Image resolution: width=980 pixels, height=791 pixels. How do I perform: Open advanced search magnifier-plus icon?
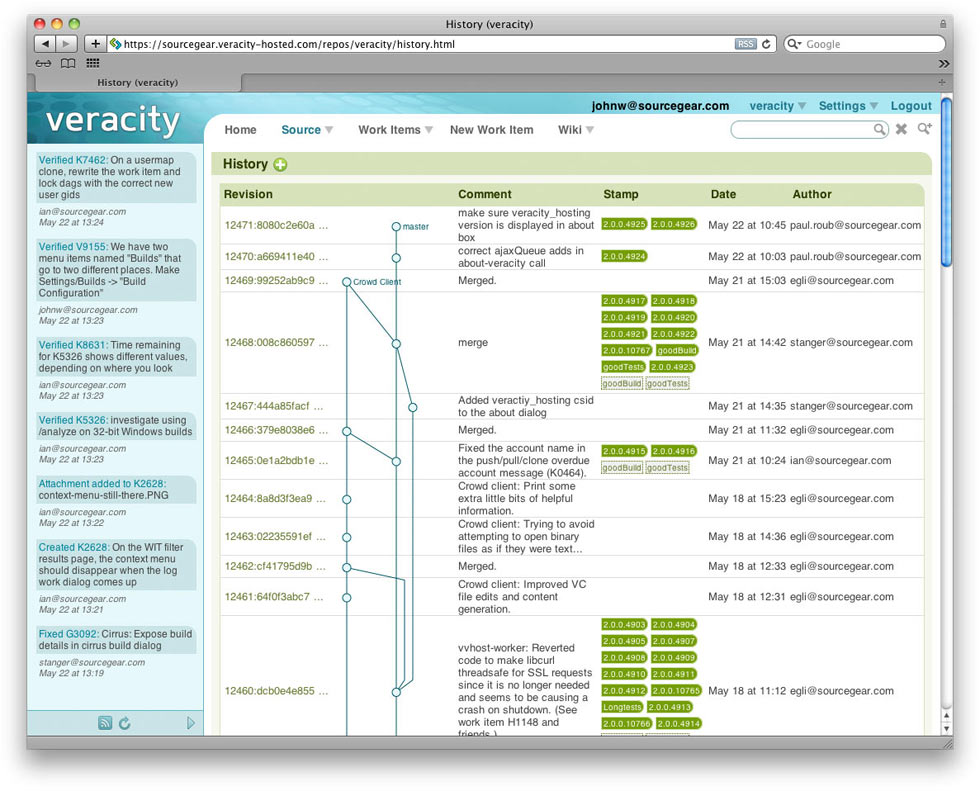point(924,130)
